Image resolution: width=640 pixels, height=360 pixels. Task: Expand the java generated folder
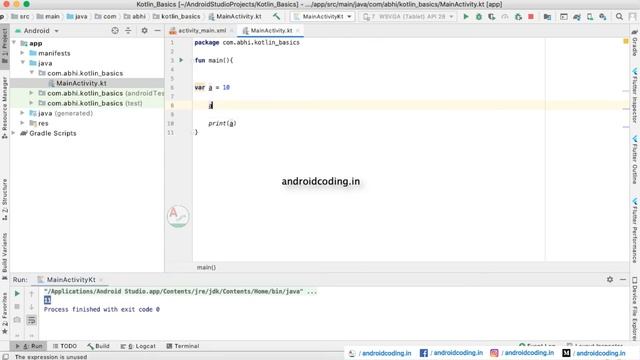(x=23, y=113)
